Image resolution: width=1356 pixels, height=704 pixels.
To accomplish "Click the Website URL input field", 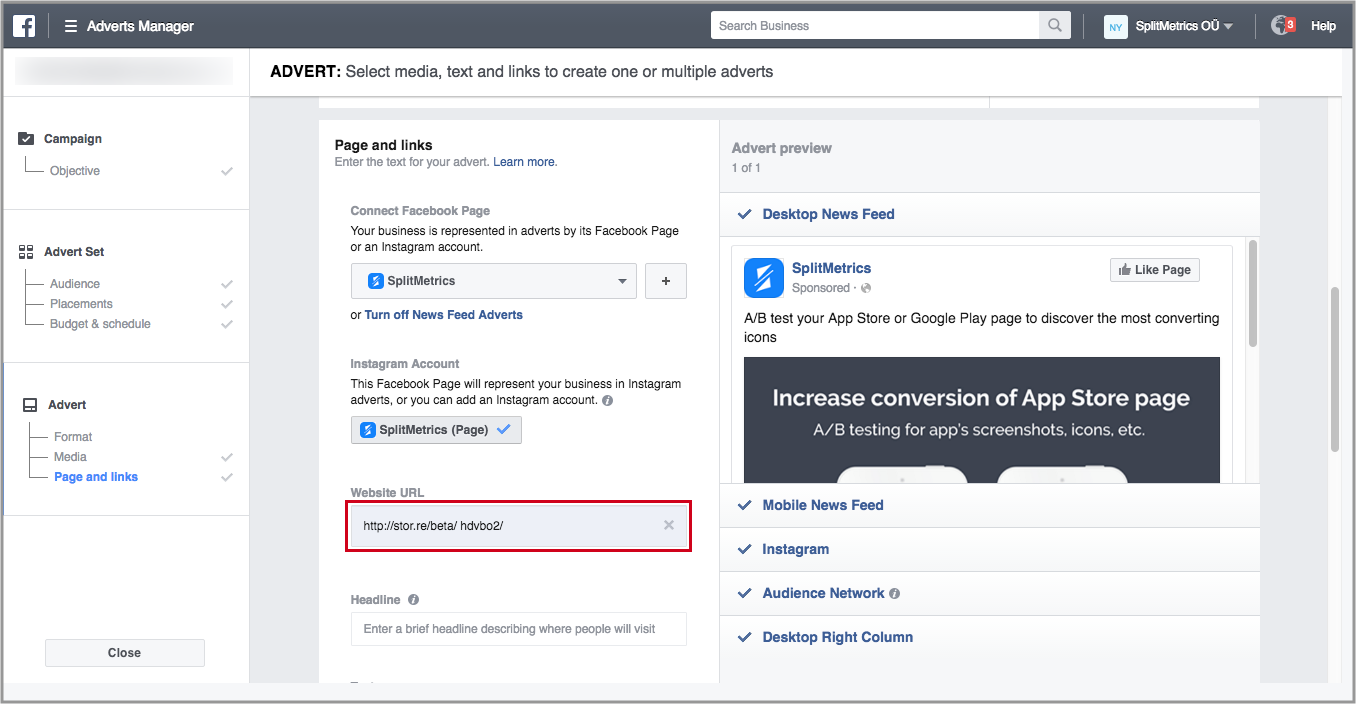I will (518, 526).
